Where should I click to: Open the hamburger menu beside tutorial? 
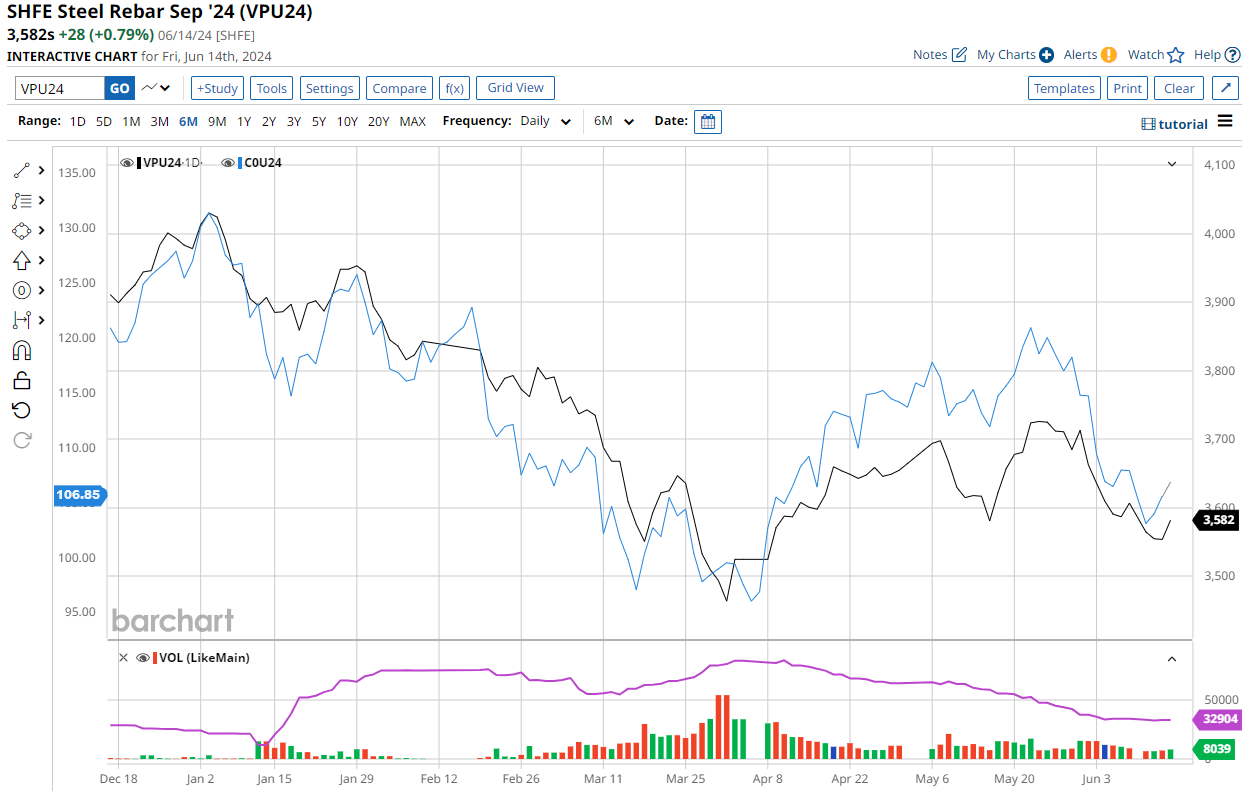tap(1226, 123)
